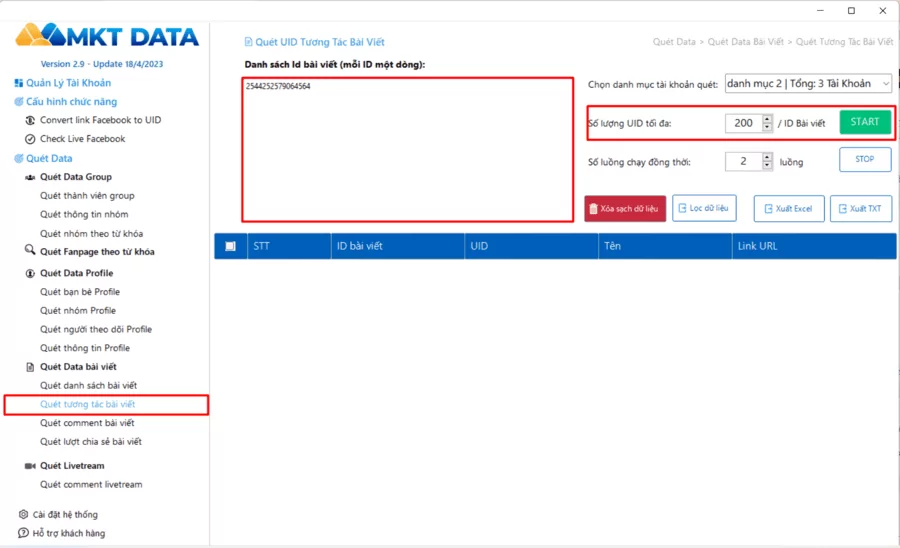Select Quét thành viên group in sidebar

(x=87, y=196)
